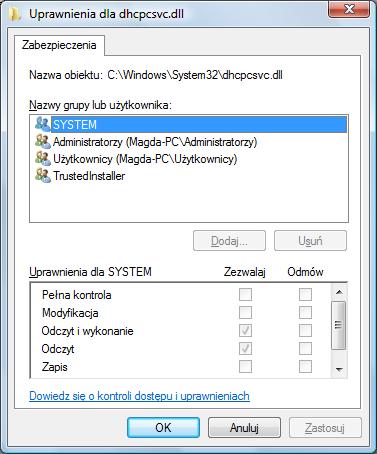This screenshot has width=377, height=454.
Task: Open the Zabezpieczenia tab
Action: coord(59,45)
